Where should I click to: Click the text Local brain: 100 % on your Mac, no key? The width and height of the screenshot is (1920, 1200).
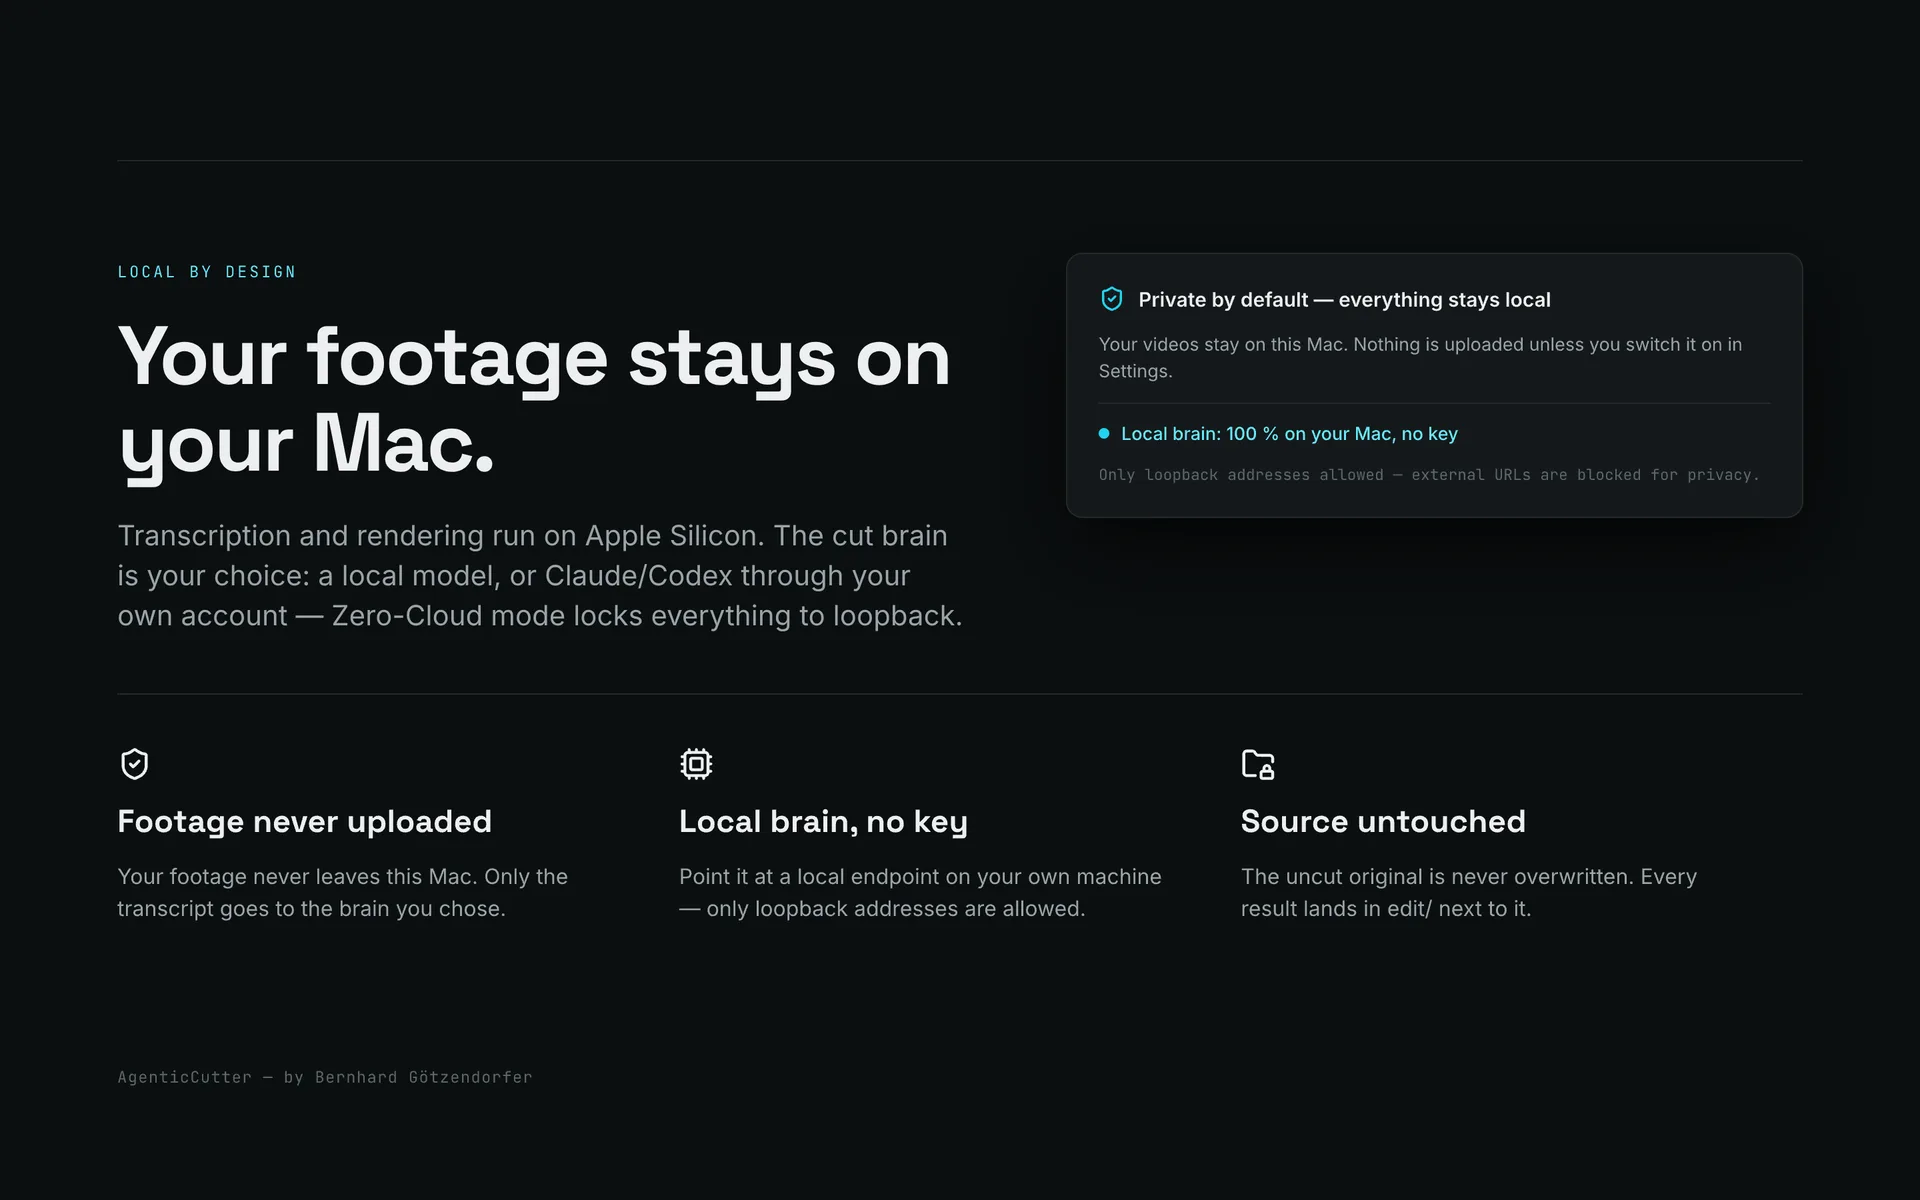pyautogui.click(x=1289, y=434)
